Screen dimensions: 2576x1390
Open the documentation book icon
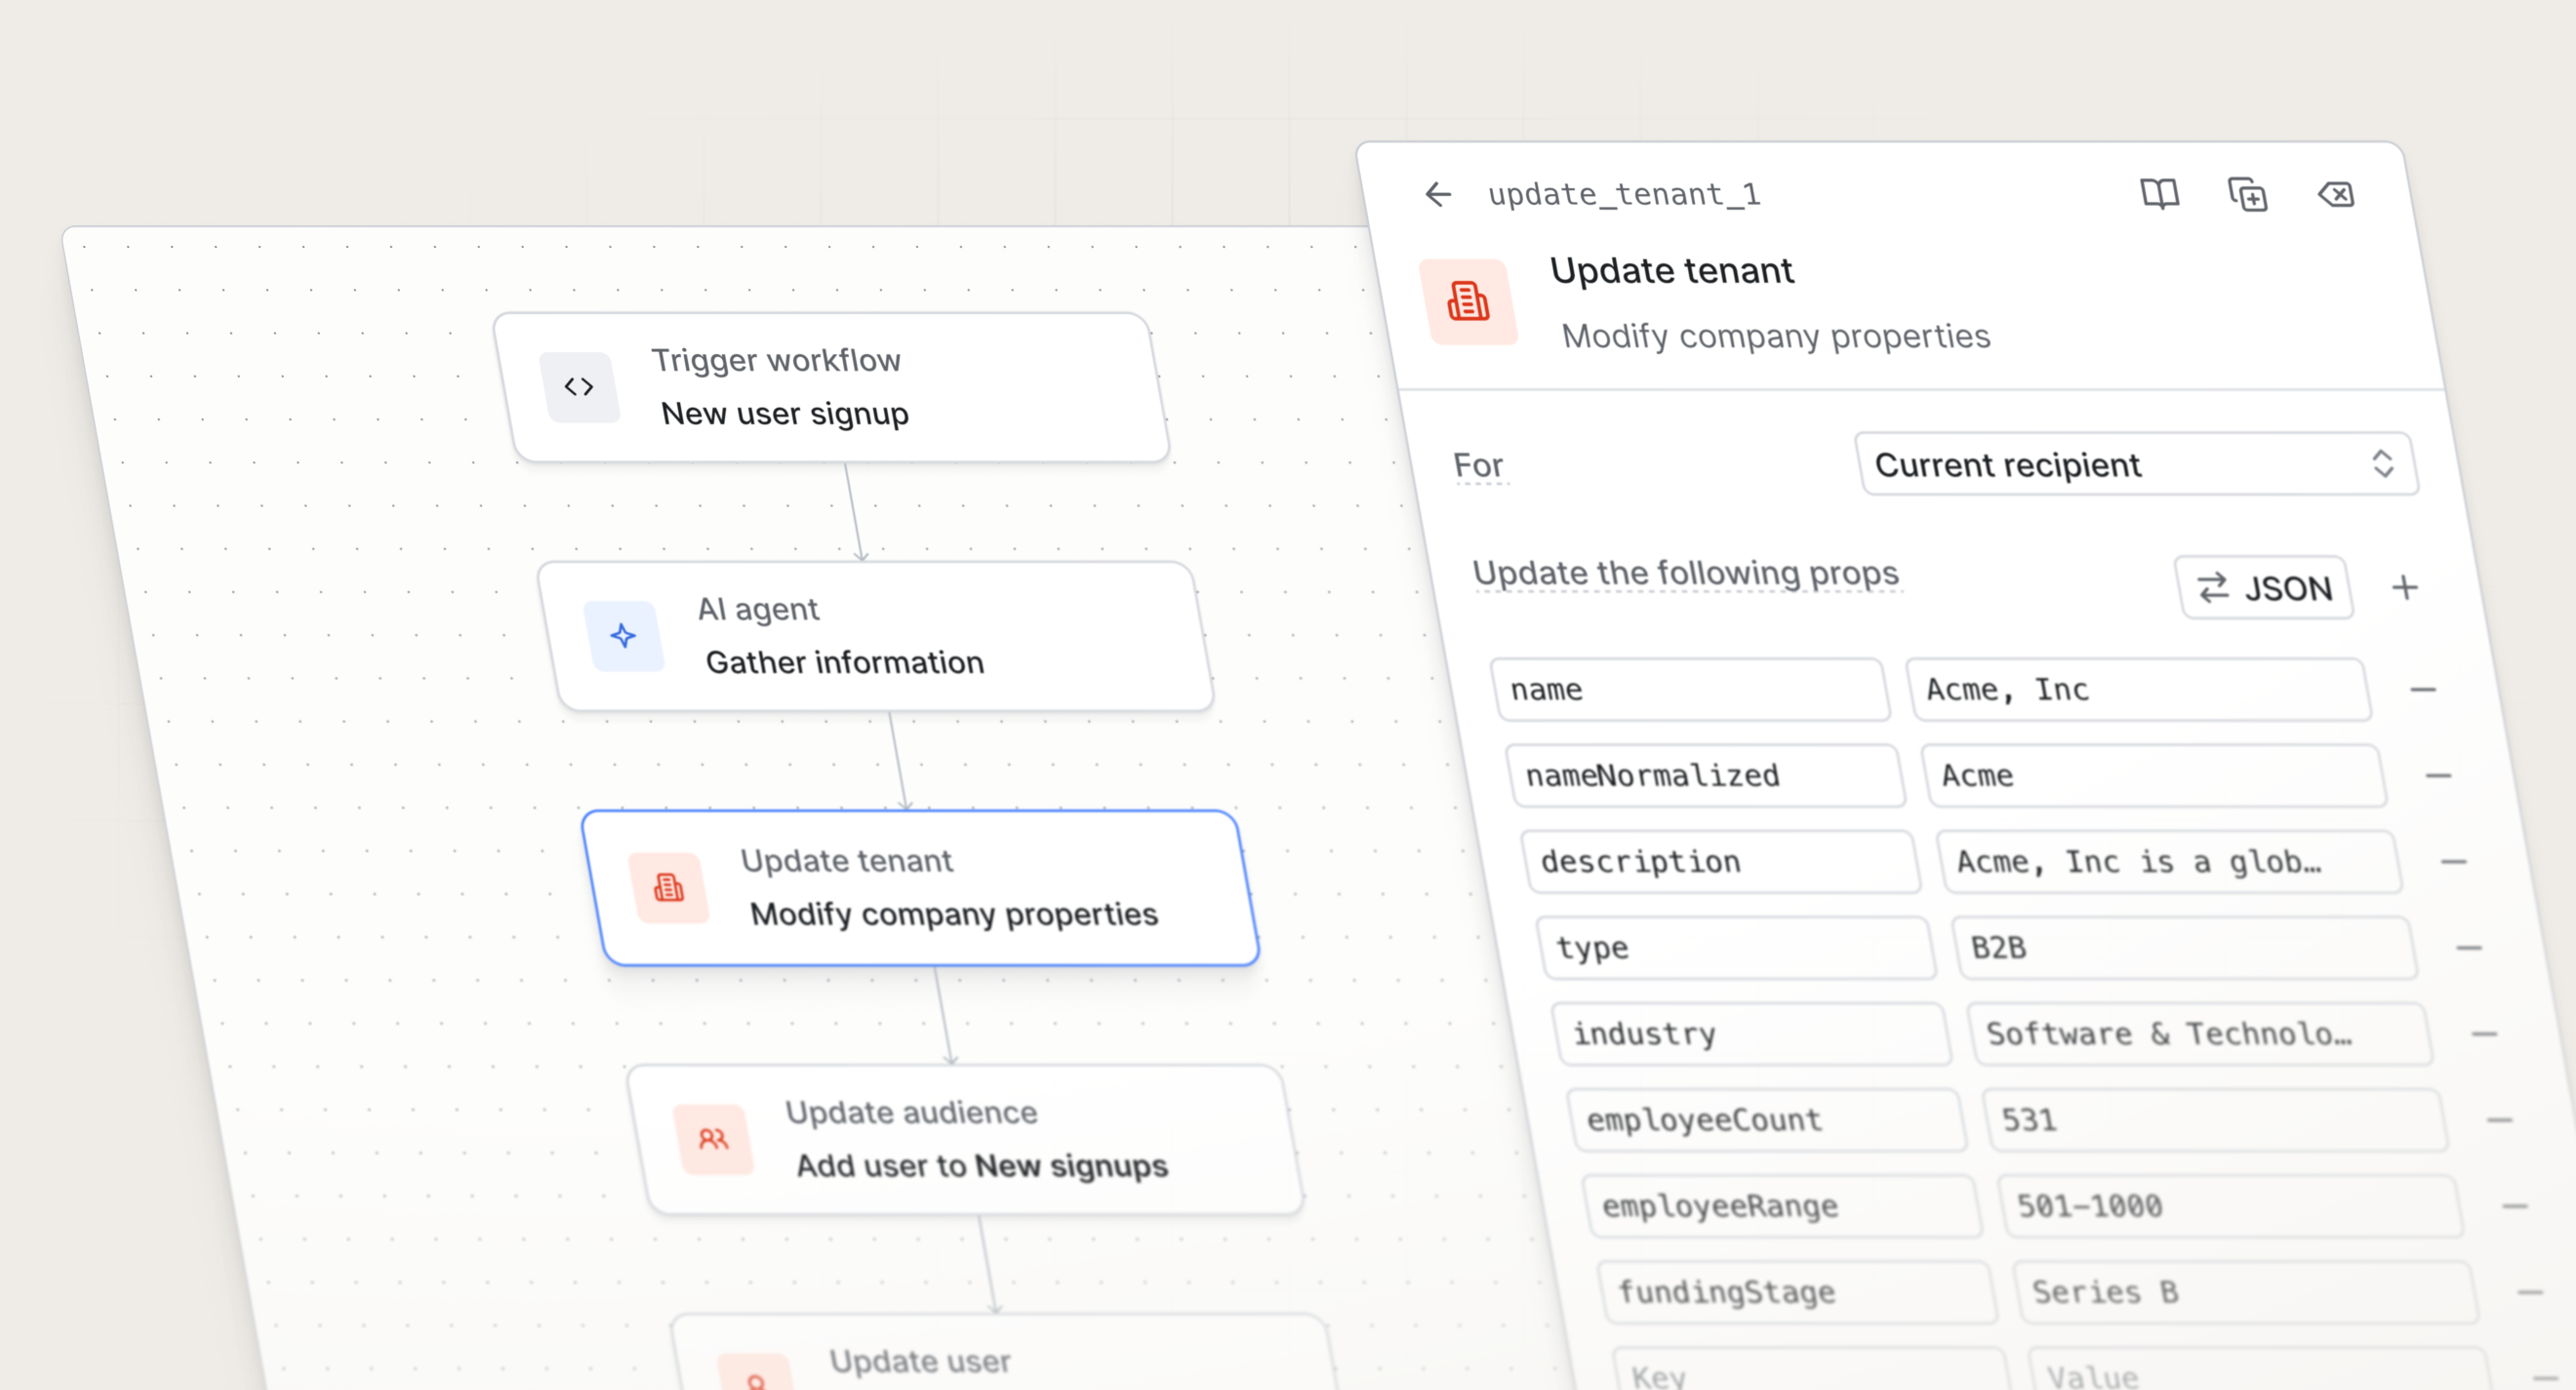point(2159,194)
